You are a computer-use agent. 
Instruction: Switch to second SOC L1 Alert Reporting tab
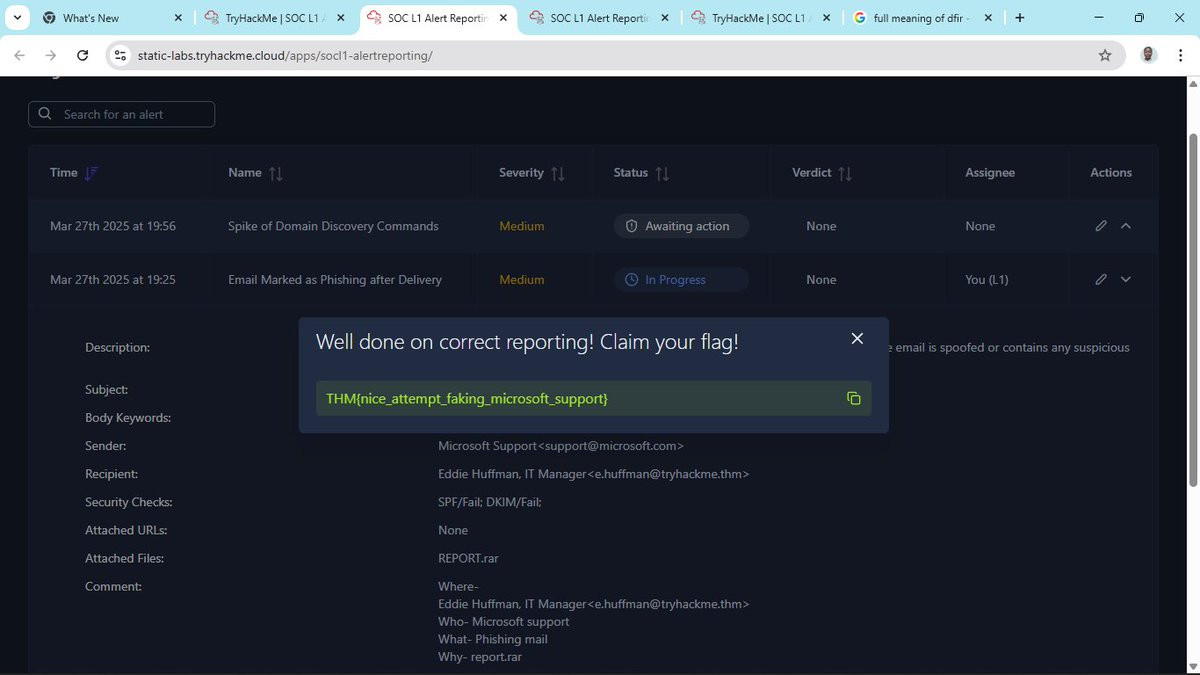pos(600,18)
